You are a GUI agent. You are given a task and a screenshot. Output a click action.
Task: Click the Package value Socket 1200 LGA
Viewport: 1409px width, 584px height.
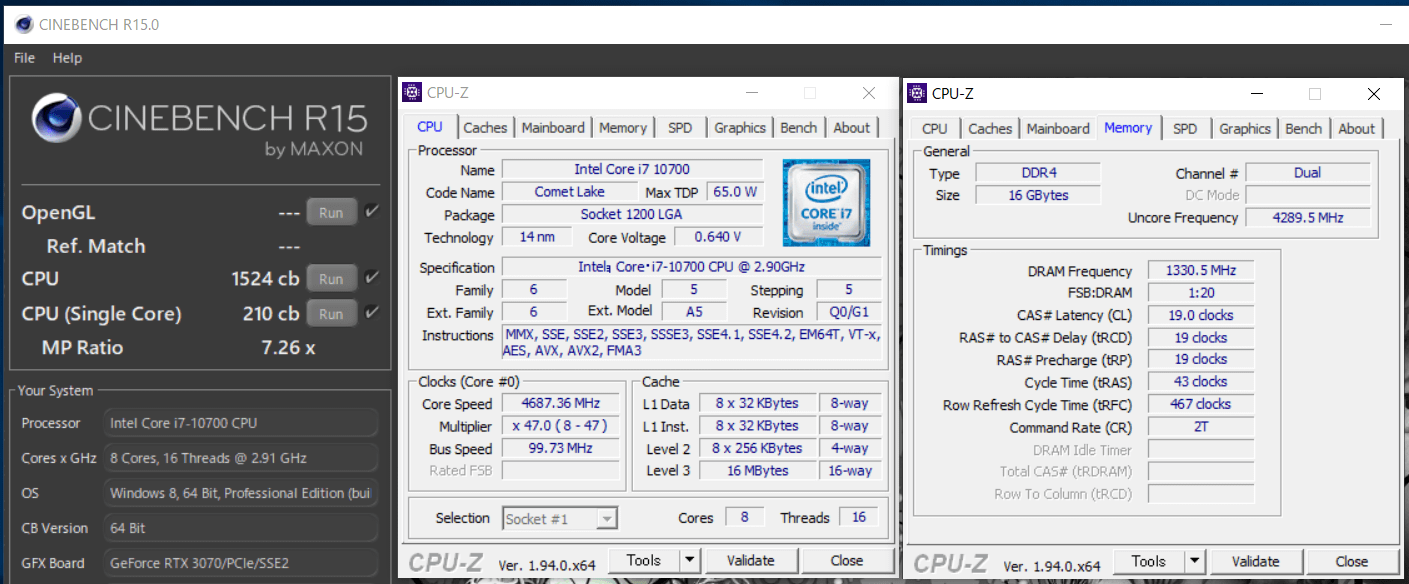632,215
